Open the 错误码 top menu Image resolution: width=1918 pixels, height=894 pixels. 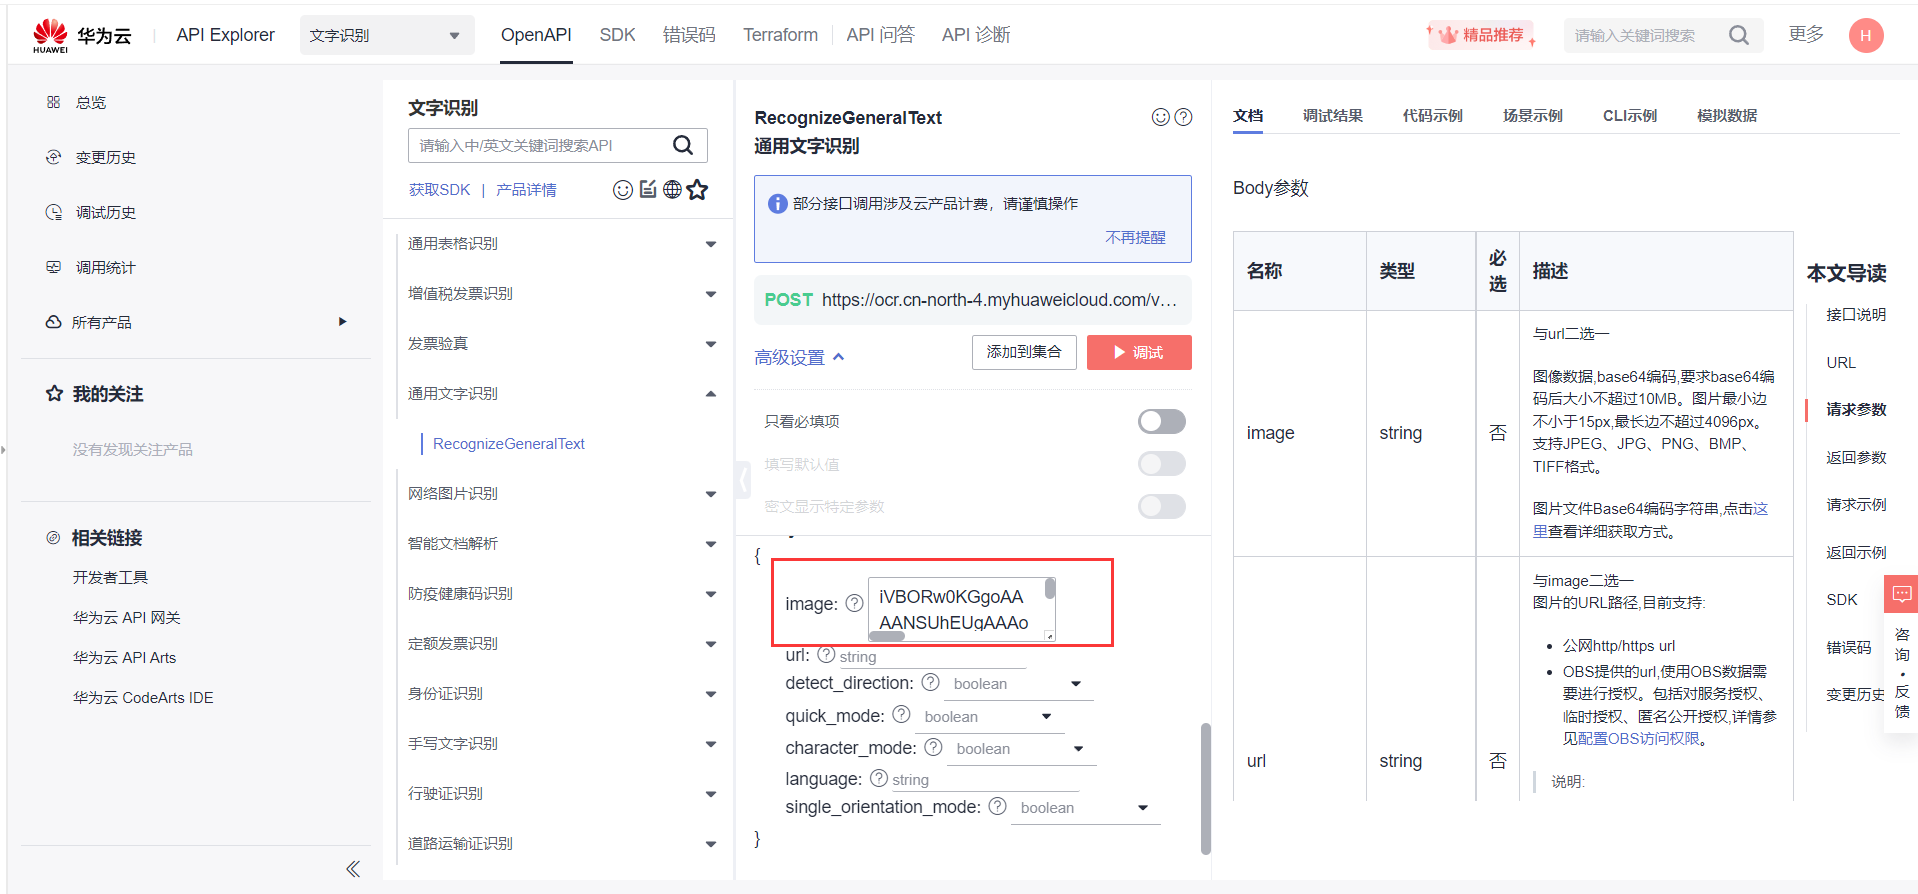tap(689, 35)
